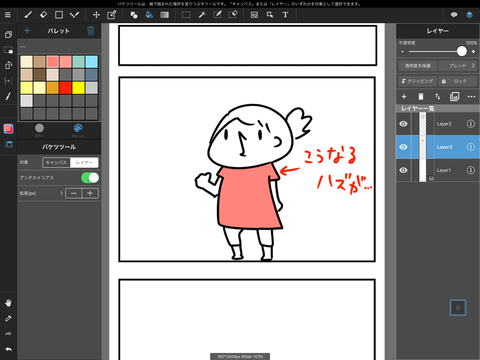Screen dimensions: 480x360
Task: Select the hand pan tool
Action: 8,303
